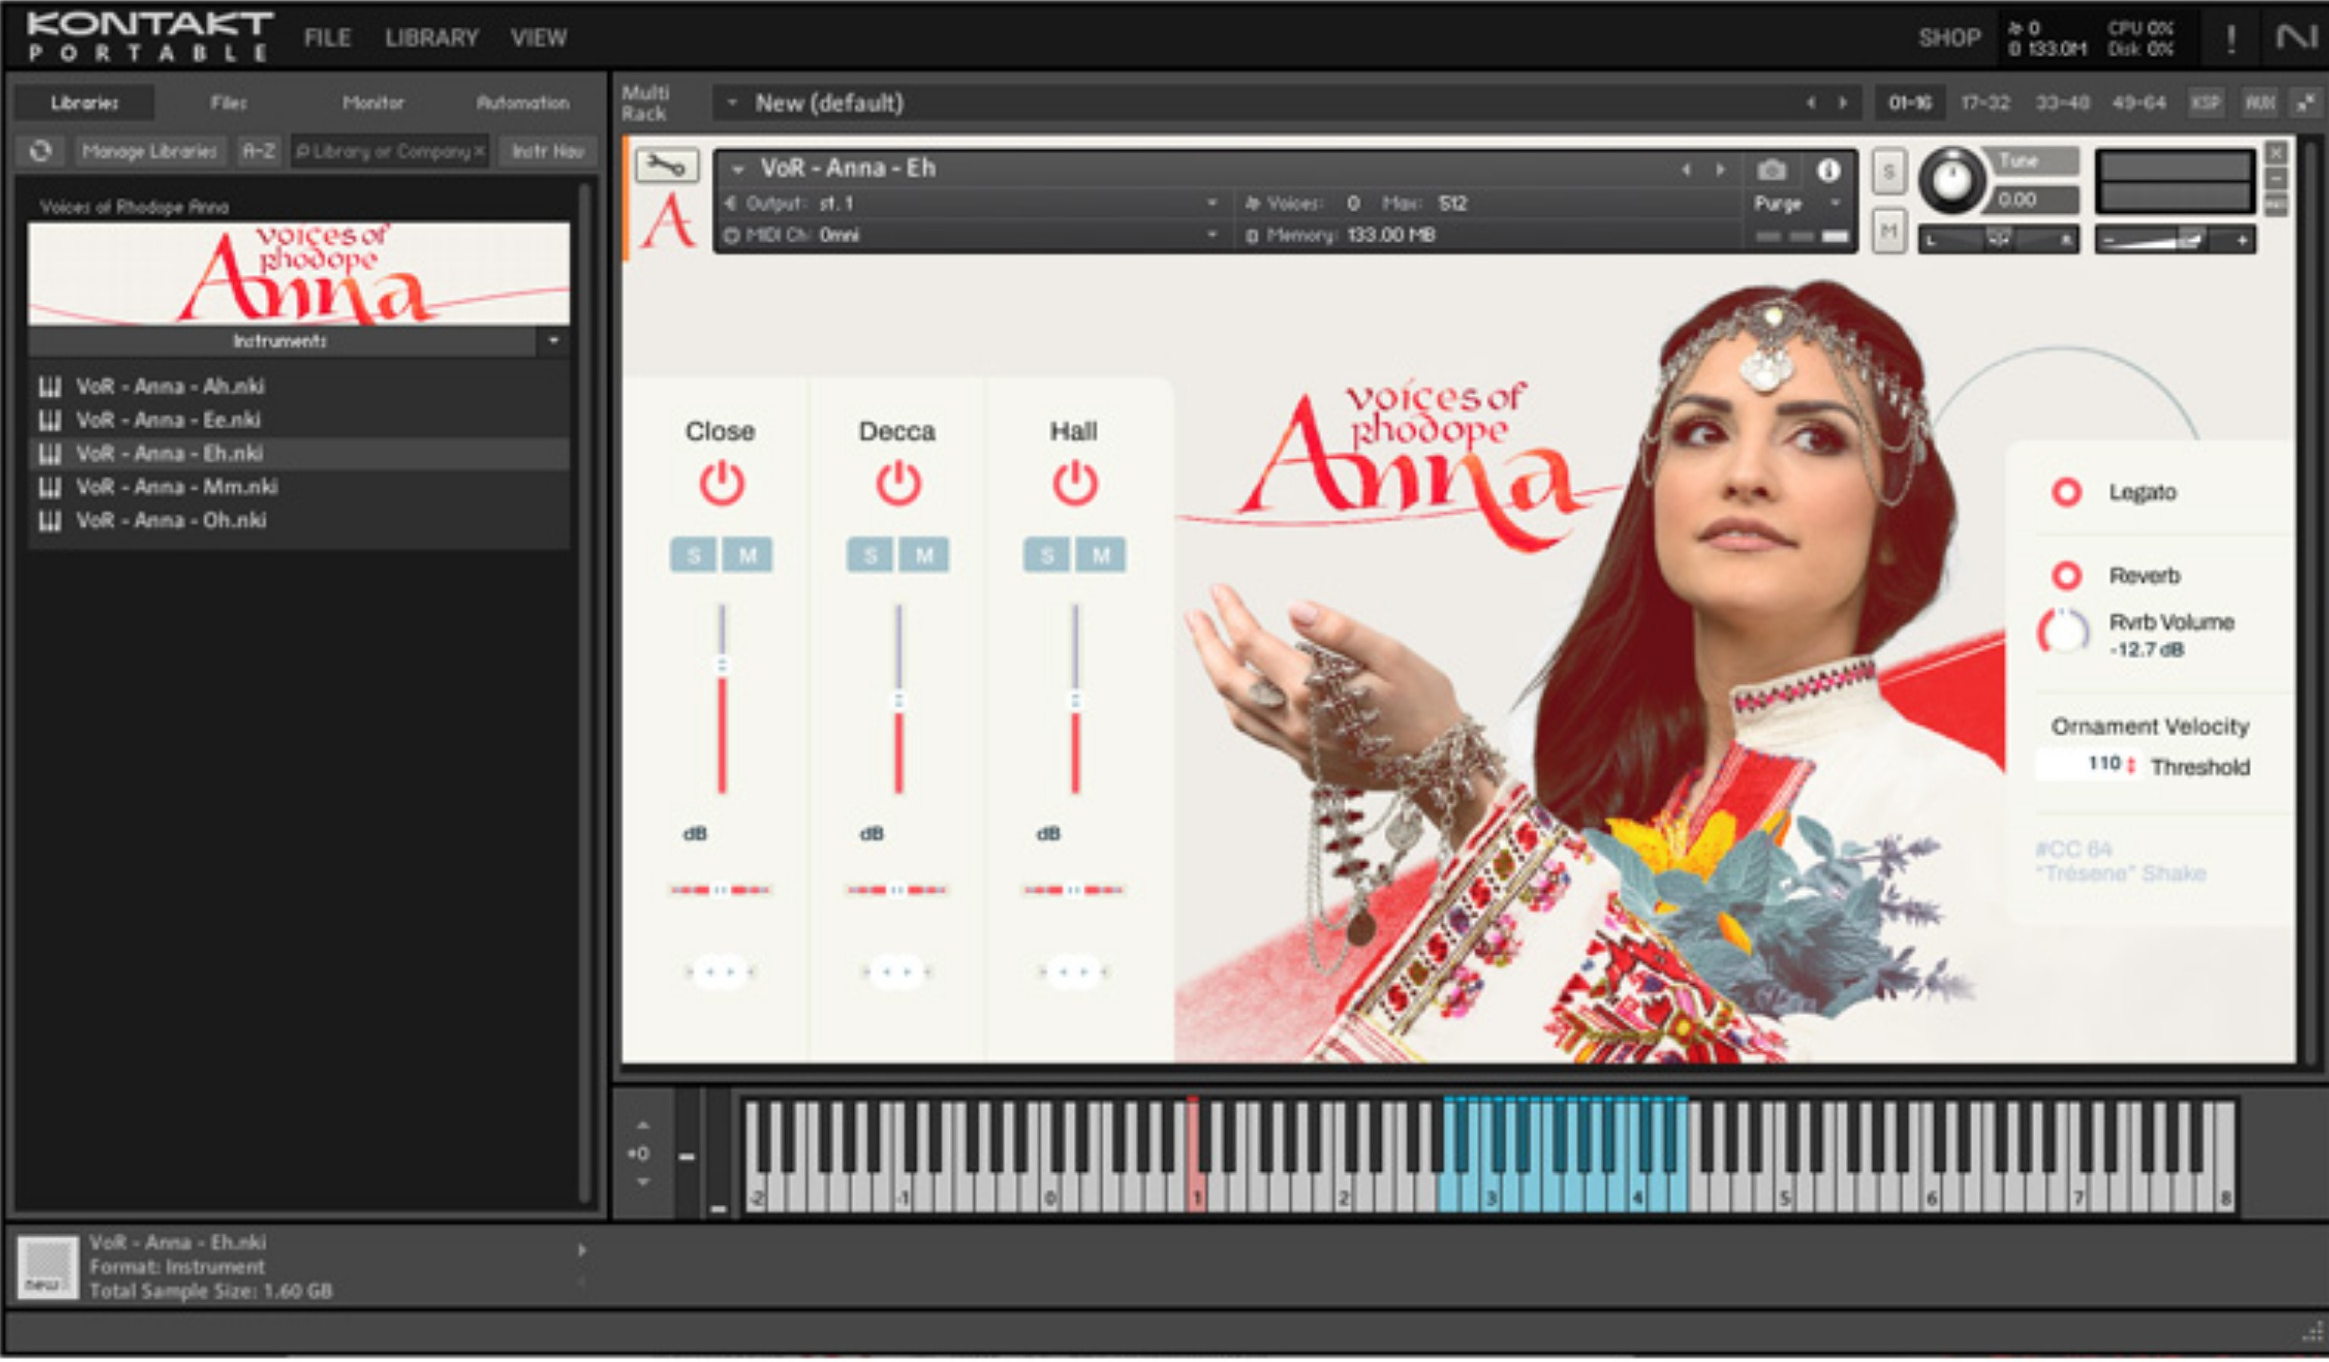The image size is (2329, 1362).
Task: Load VoR - Anna - Mm.nki instrument
Action: pos(299,487)
